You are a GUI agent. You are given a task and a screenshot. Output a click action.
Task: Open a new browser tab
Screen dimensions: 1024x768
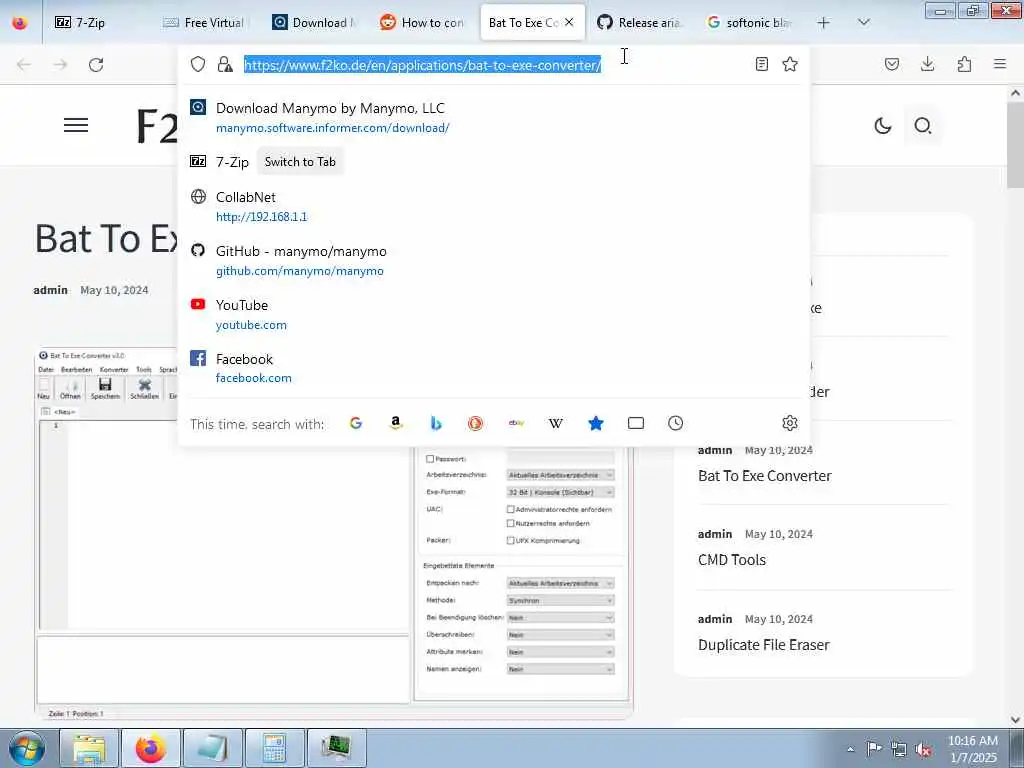coord(824,23)
